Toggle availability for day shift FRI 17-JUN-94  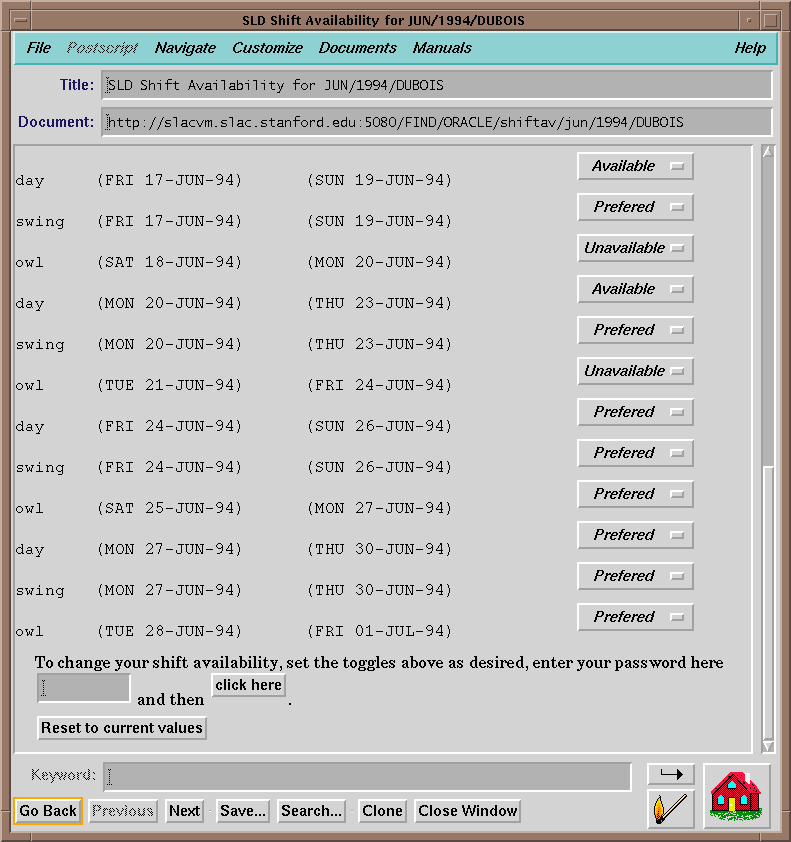[x=635, y=167]
